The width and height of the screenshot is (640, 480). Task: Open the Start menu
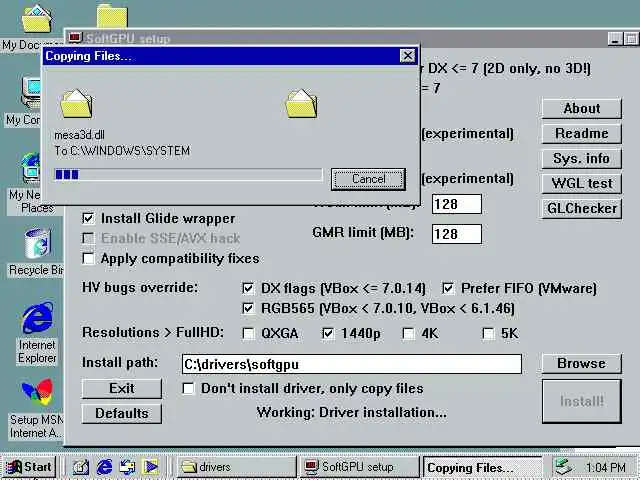point(29,467)
